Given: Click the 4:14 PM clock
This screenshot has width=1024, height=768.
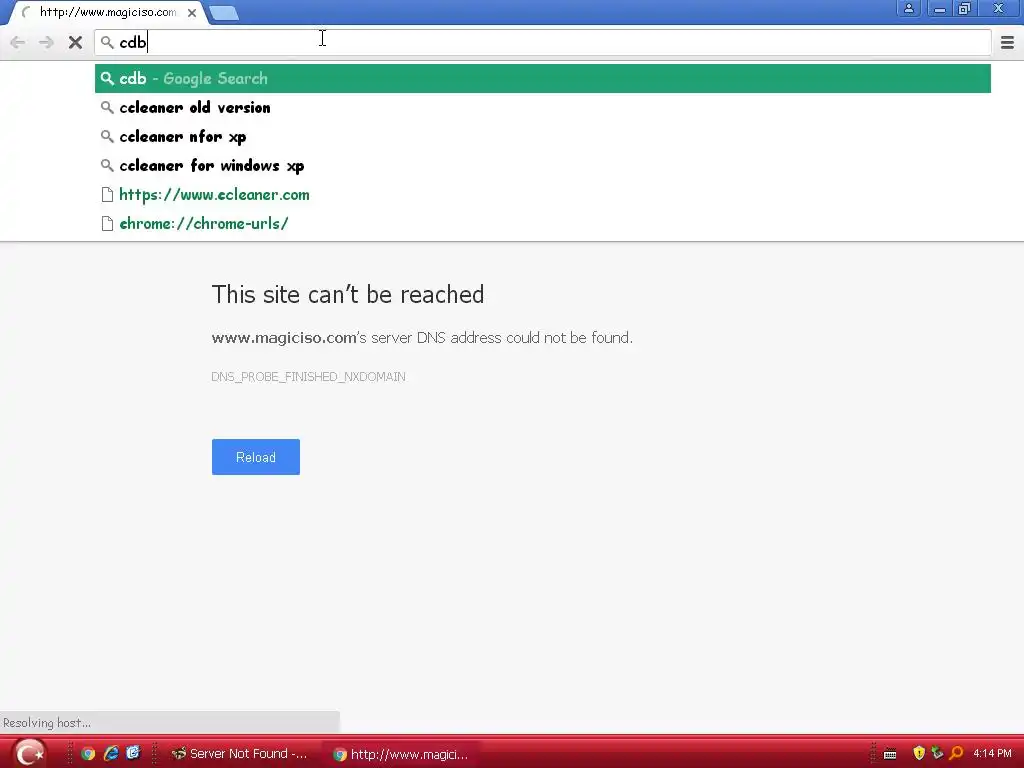Looking at the screenshot, I should pyautogui.click(x=992, y=754).
